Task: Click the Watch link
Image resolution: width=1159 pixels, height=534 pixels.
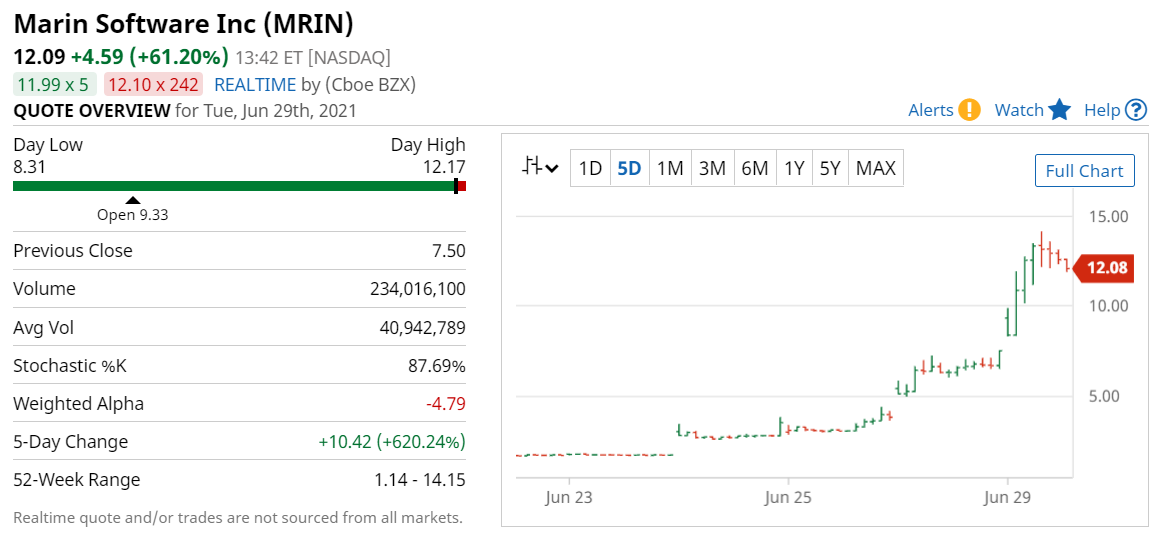Action: pos(1019,110)
